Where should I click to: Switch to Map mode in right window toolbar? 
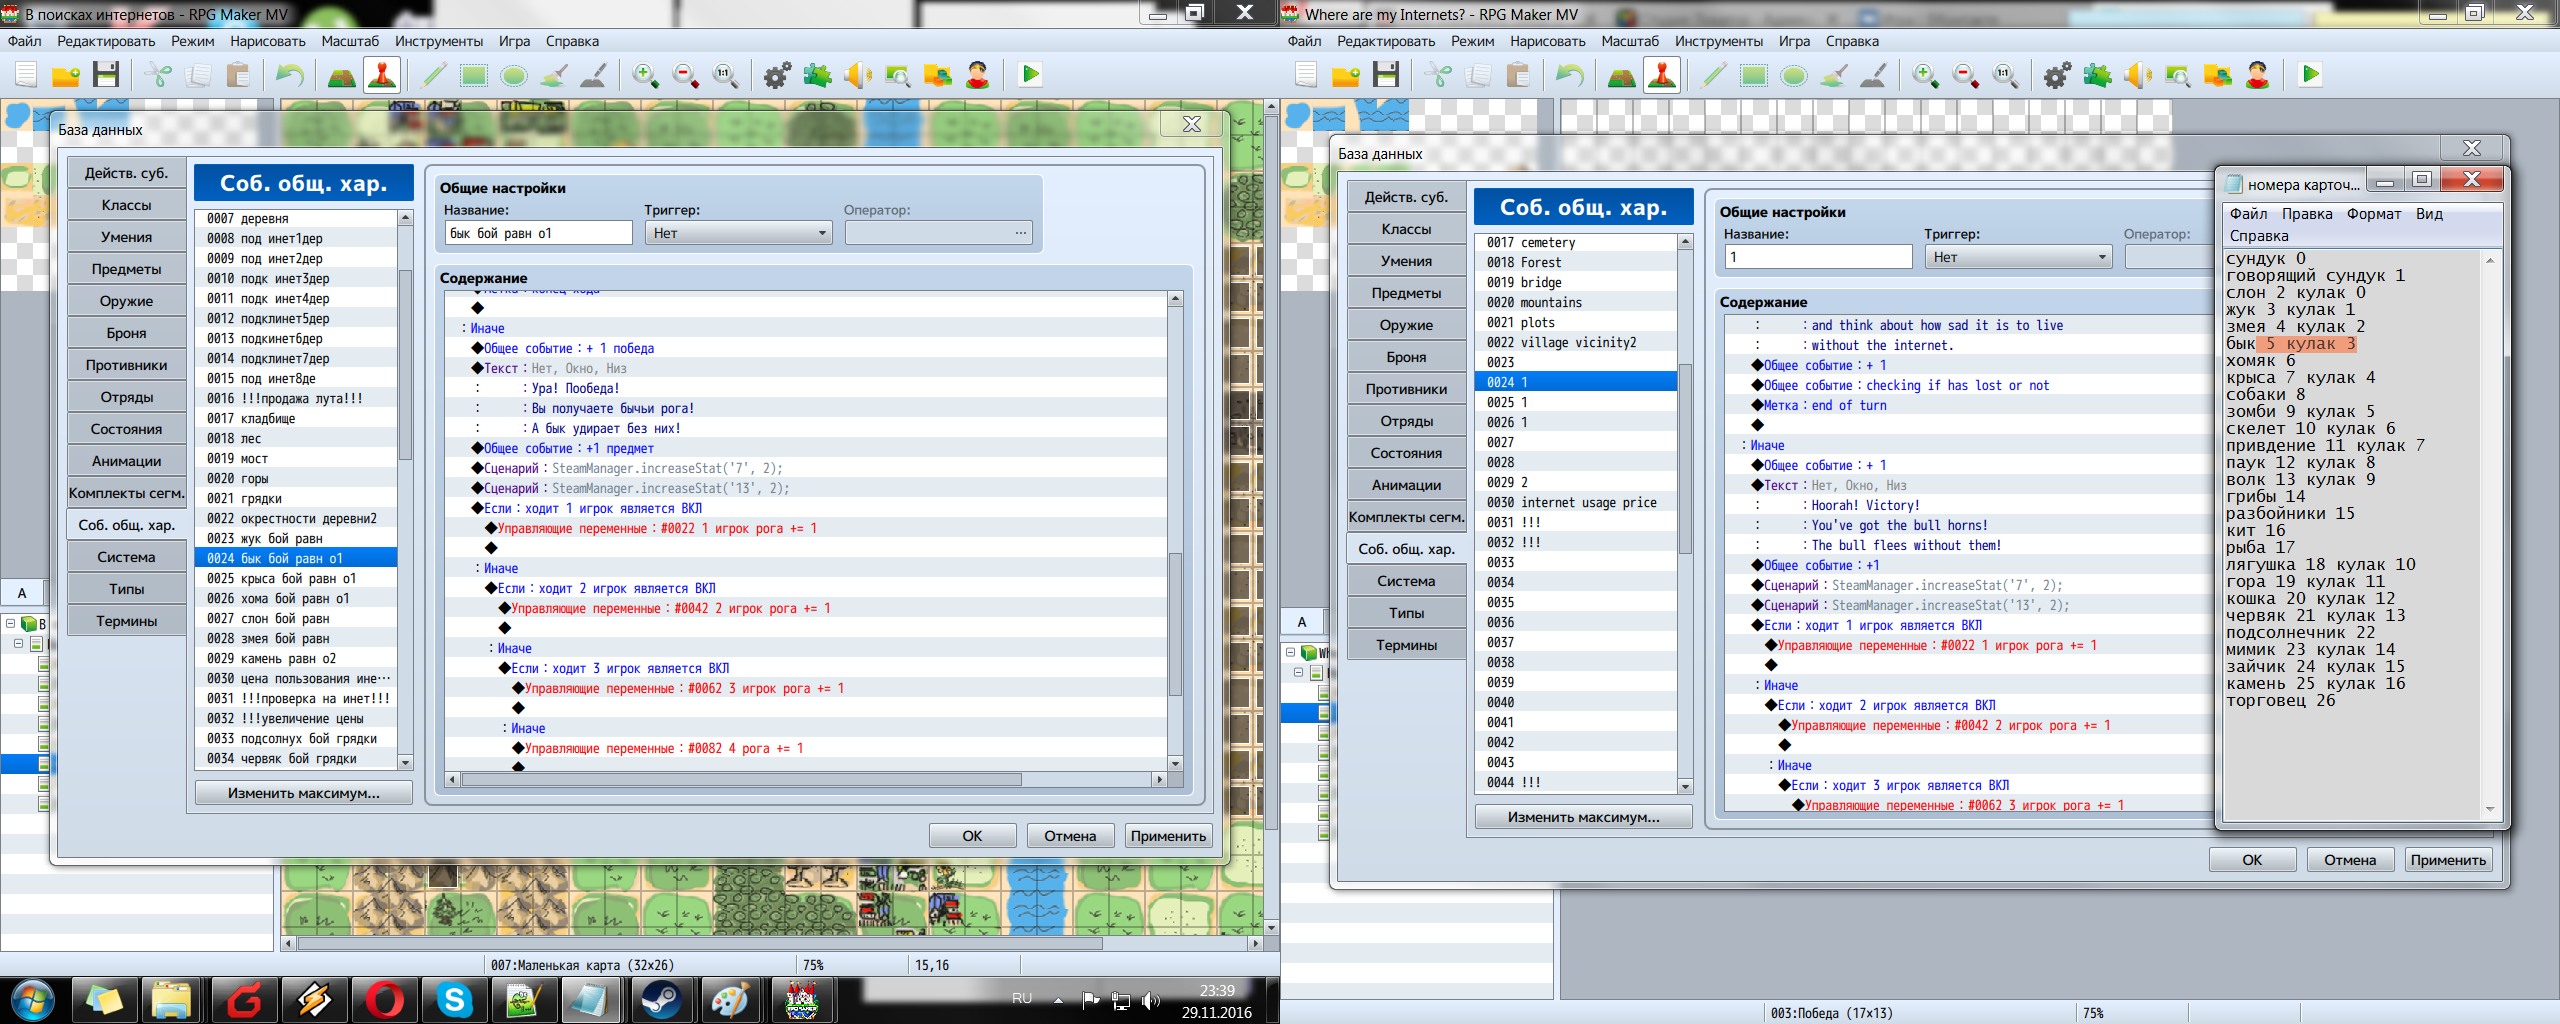coord(1621,75)
